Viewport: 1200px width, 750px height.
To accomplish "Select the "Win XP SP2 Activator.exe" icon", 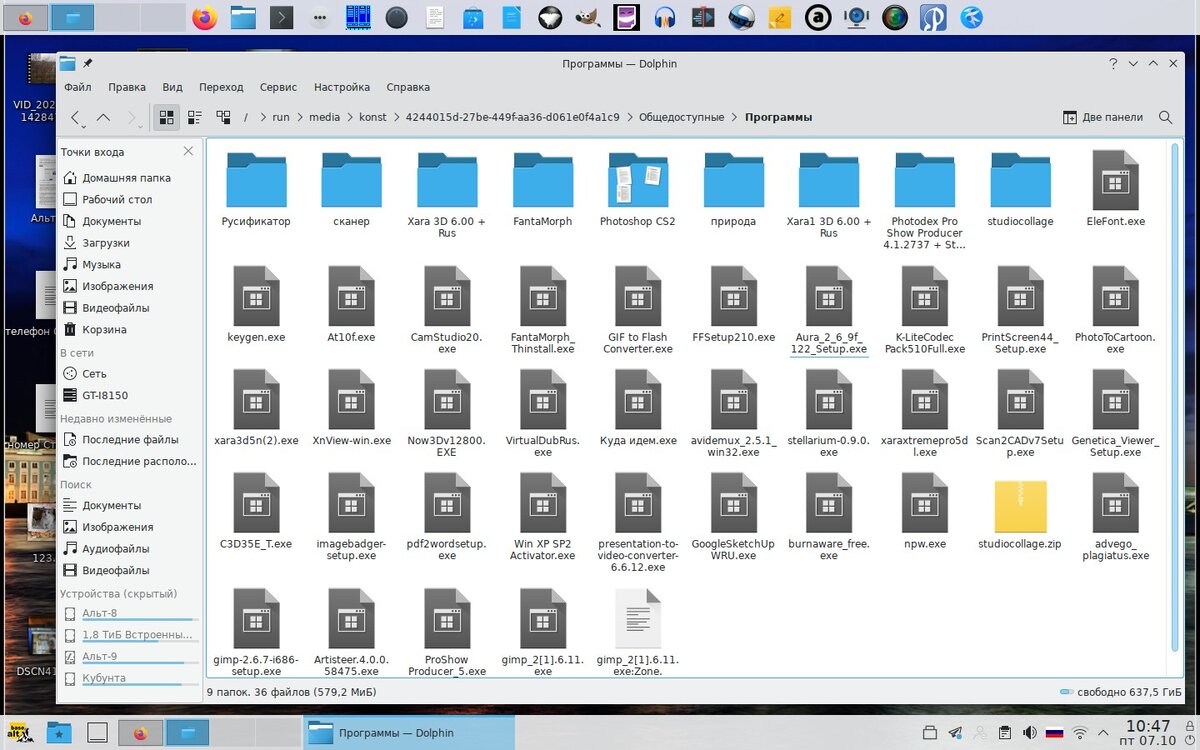I will (x=543, y=503).
